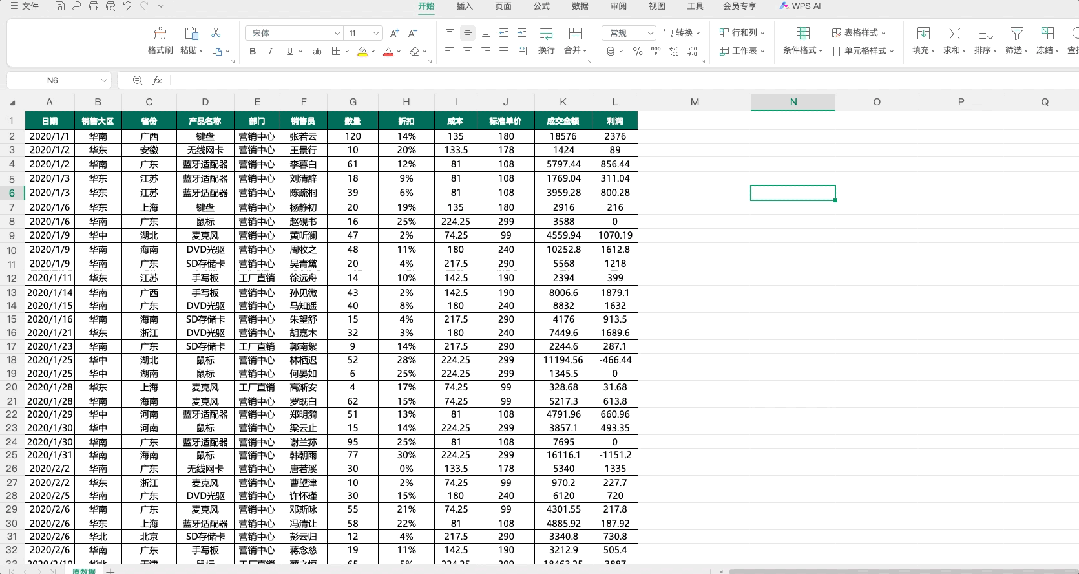This screenshot has height=574, width=1079.
Task: Click the Fill (填充) icon
Action: (x=923, y=33)
